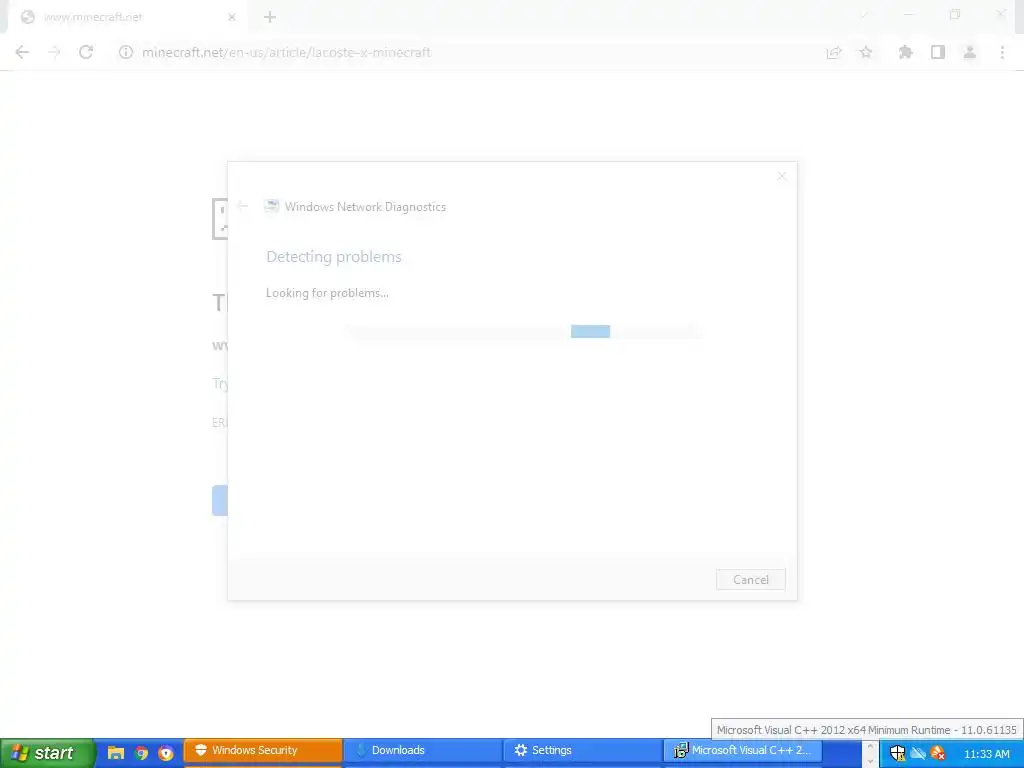Switch to Microsoft Visual C++ taskbar button
This screenshot has width=1024, height=768.
click(743, 751)
